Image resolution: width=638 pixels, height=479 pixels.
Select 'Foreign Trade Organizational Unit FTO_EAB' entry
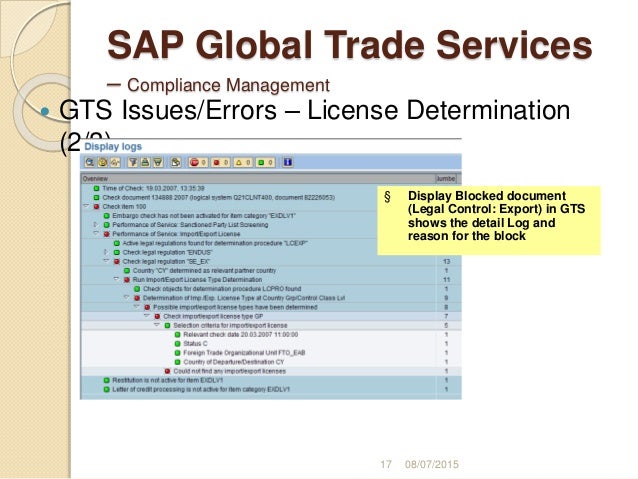(244, 353)
